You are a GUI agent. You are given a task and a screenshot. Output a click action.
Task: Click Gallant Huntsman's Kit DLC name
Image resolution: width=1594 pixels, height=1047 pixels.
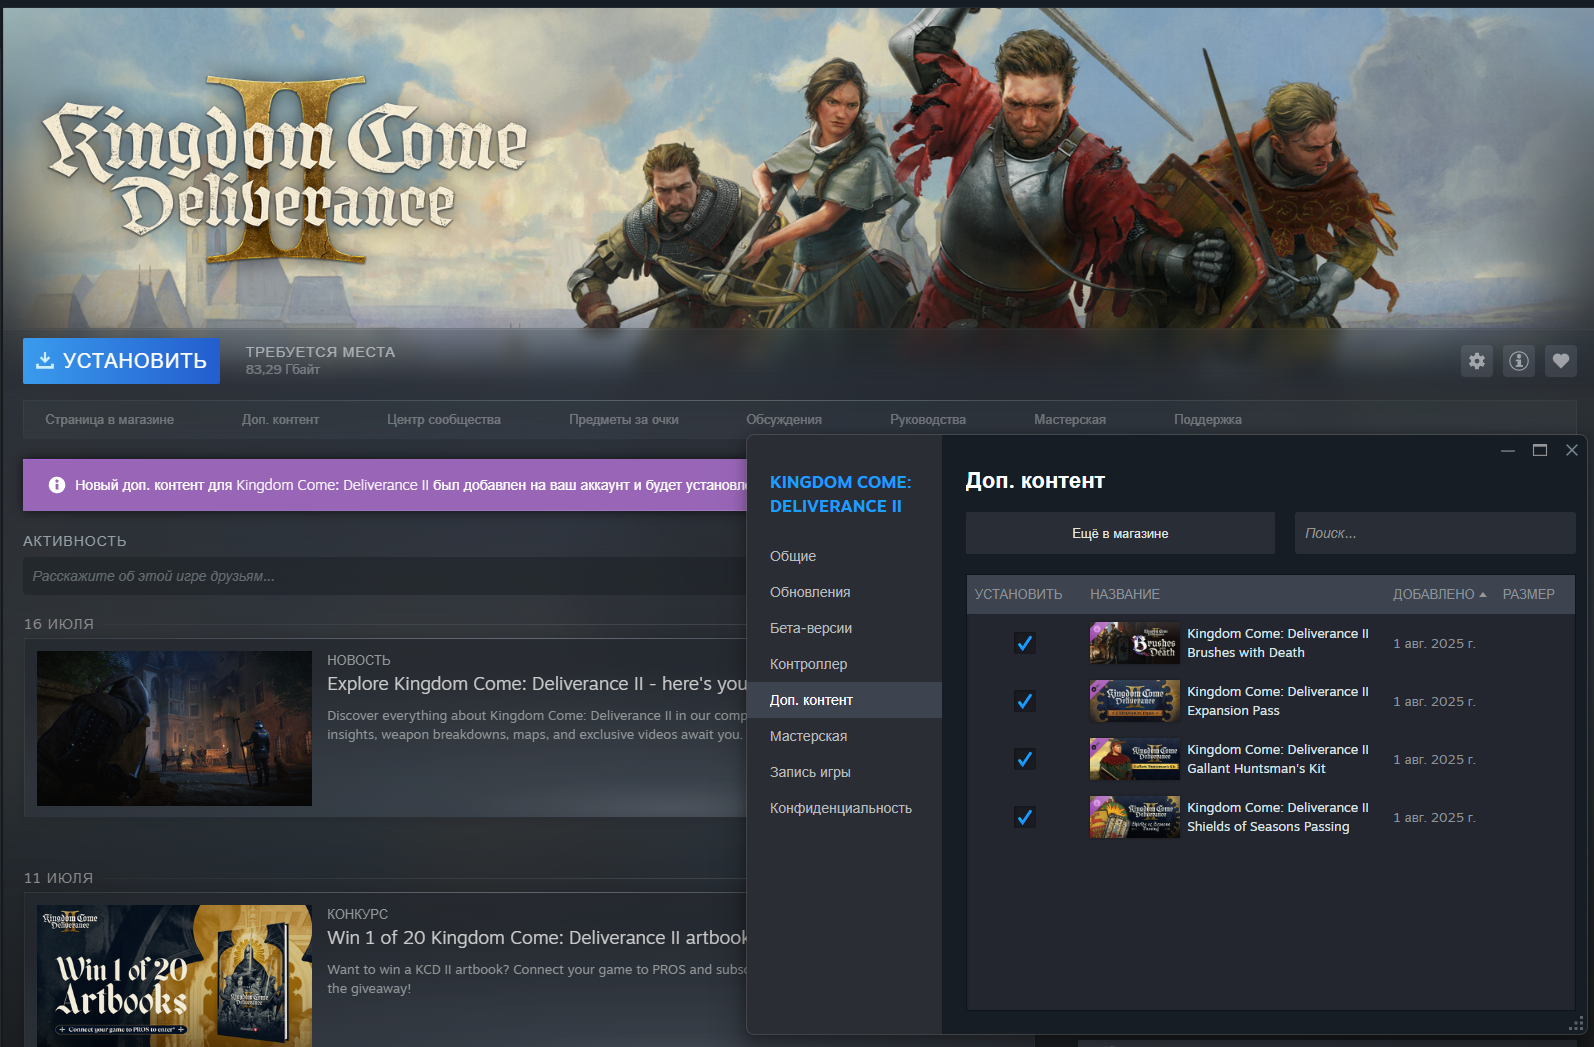[1277, 759]
